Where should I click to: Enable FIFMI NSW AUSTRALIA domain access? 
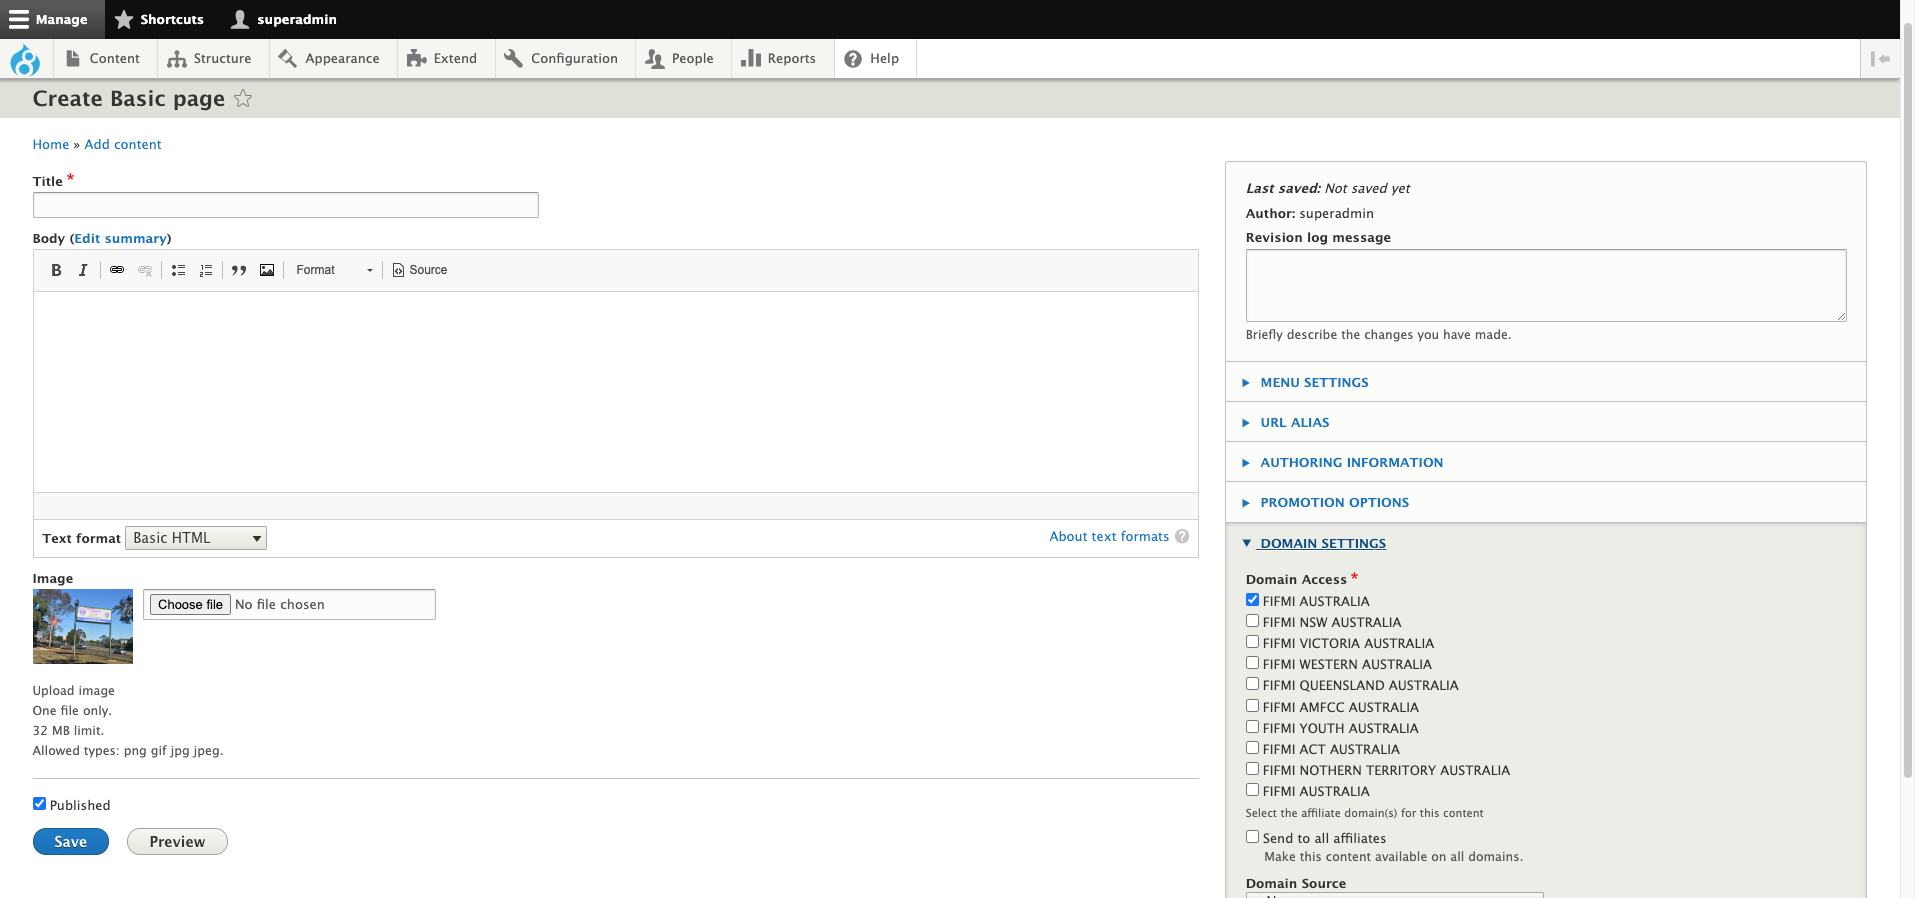coord(1252,621)
